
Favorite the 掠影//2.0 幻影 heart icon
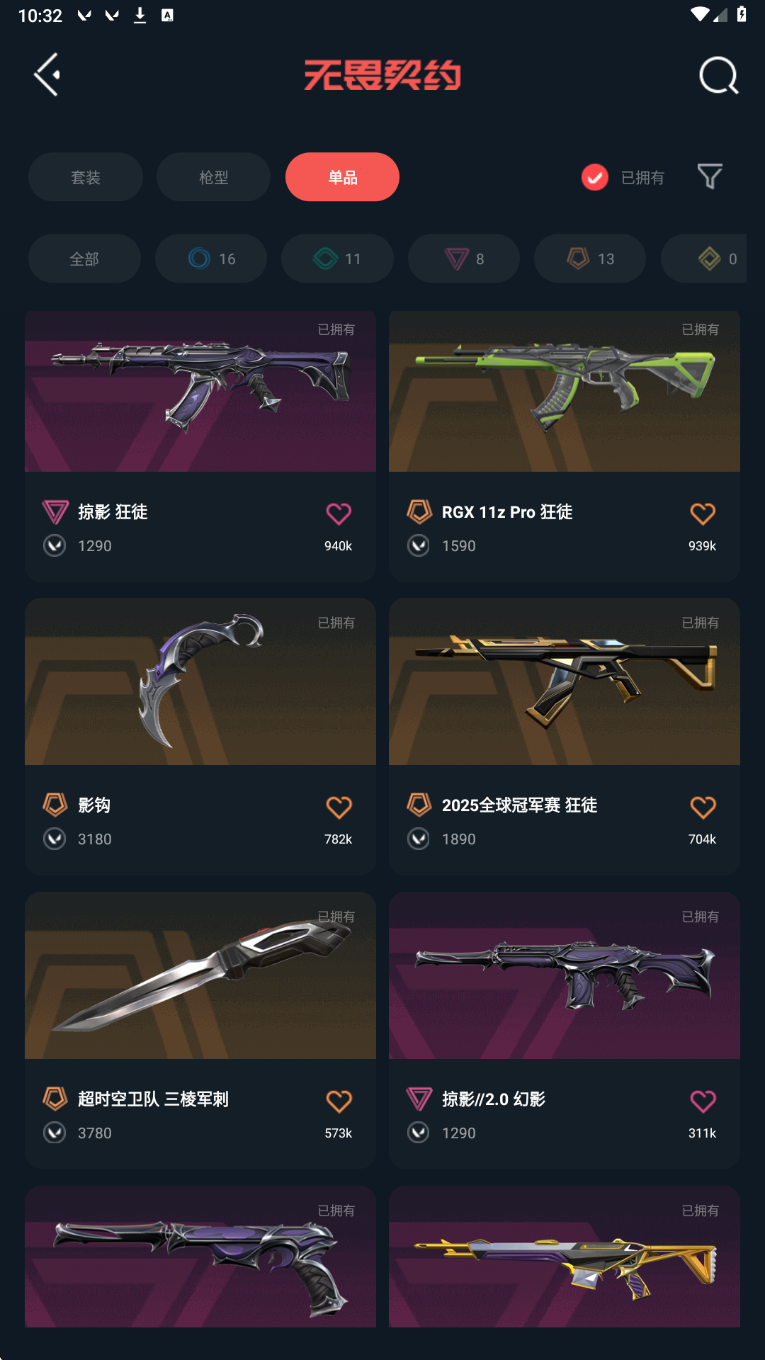click(x=703, y=1101)
